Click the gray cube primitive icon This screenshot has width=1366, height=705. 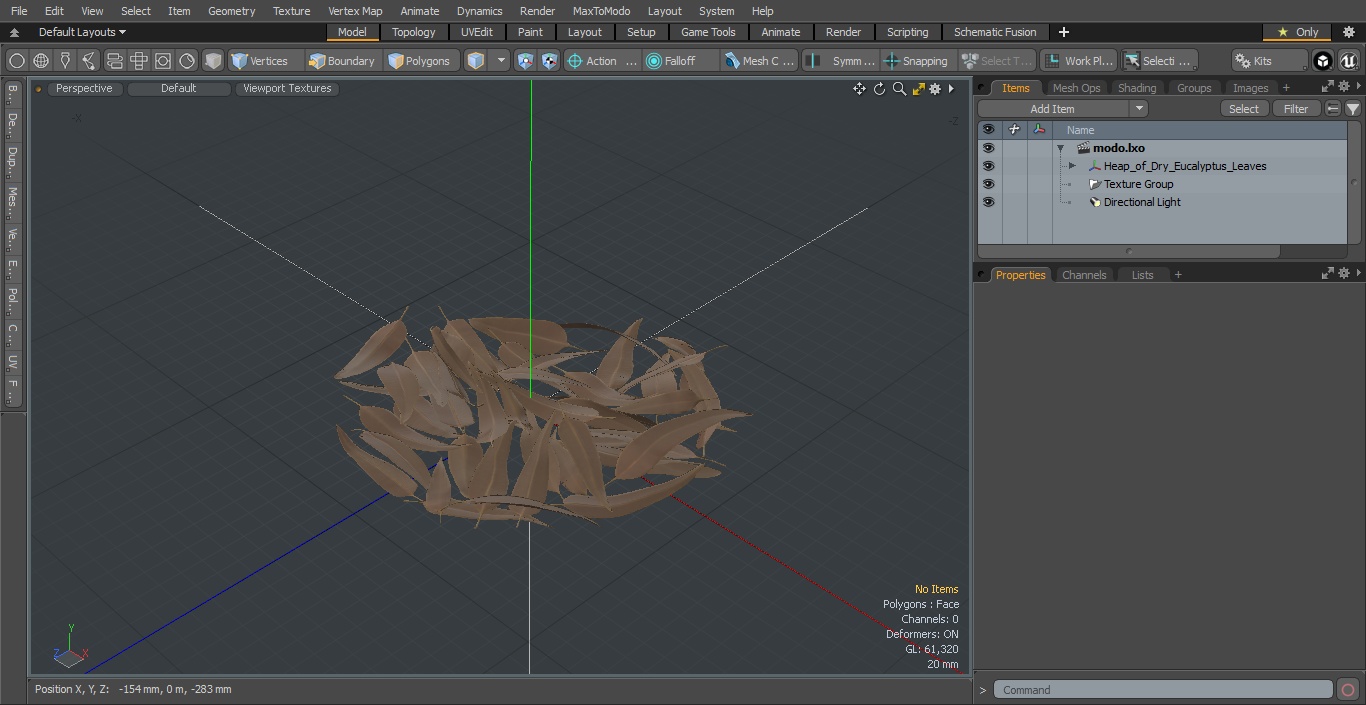pos(212,61)
